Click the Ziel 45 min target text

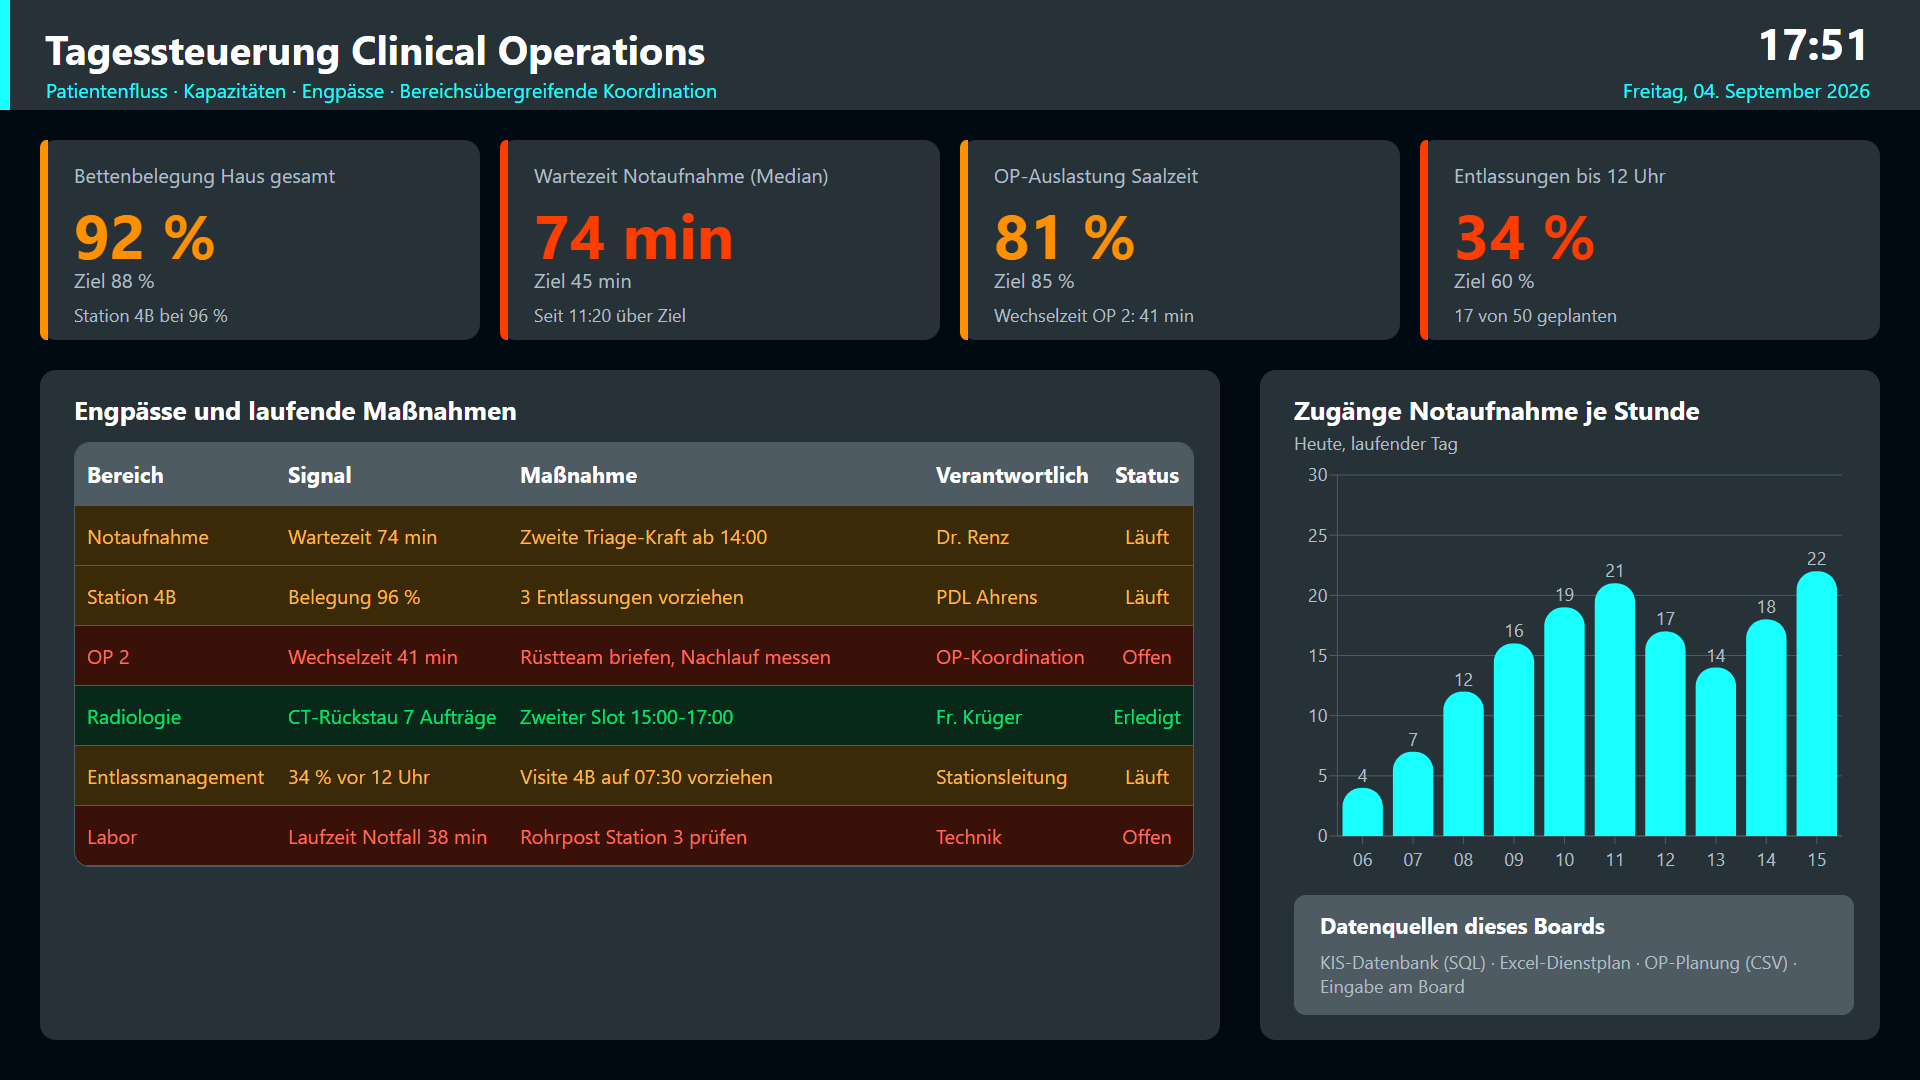(x=583, y=281)
